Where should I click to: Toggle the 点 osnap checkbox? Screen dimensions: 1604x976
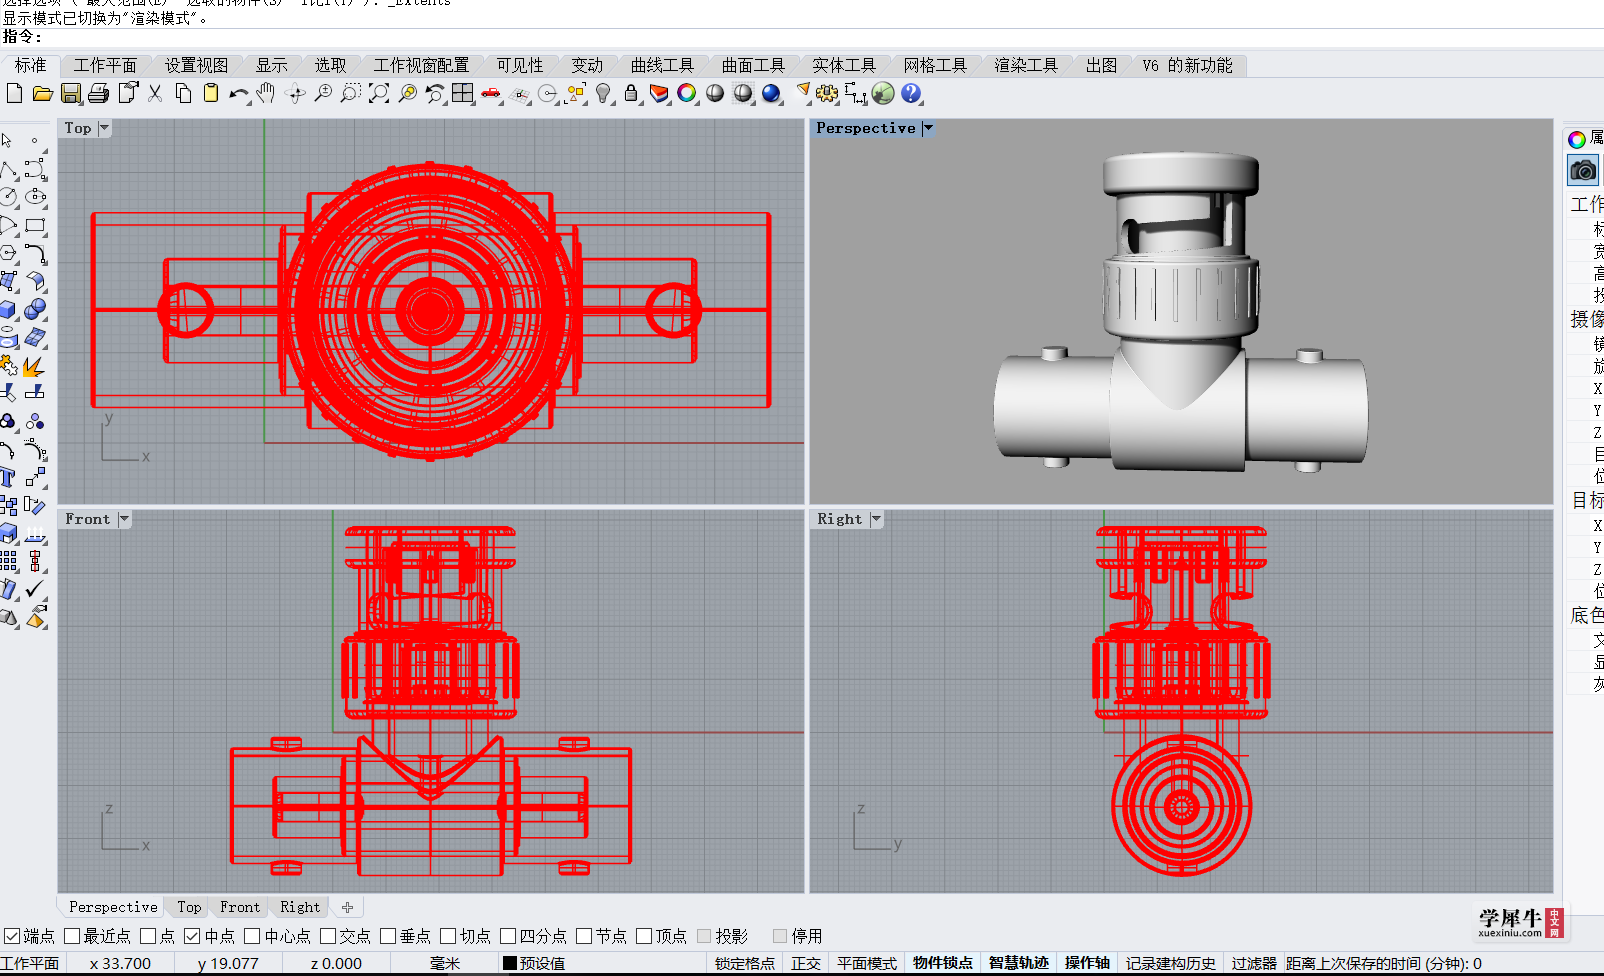tap(148, 936)
